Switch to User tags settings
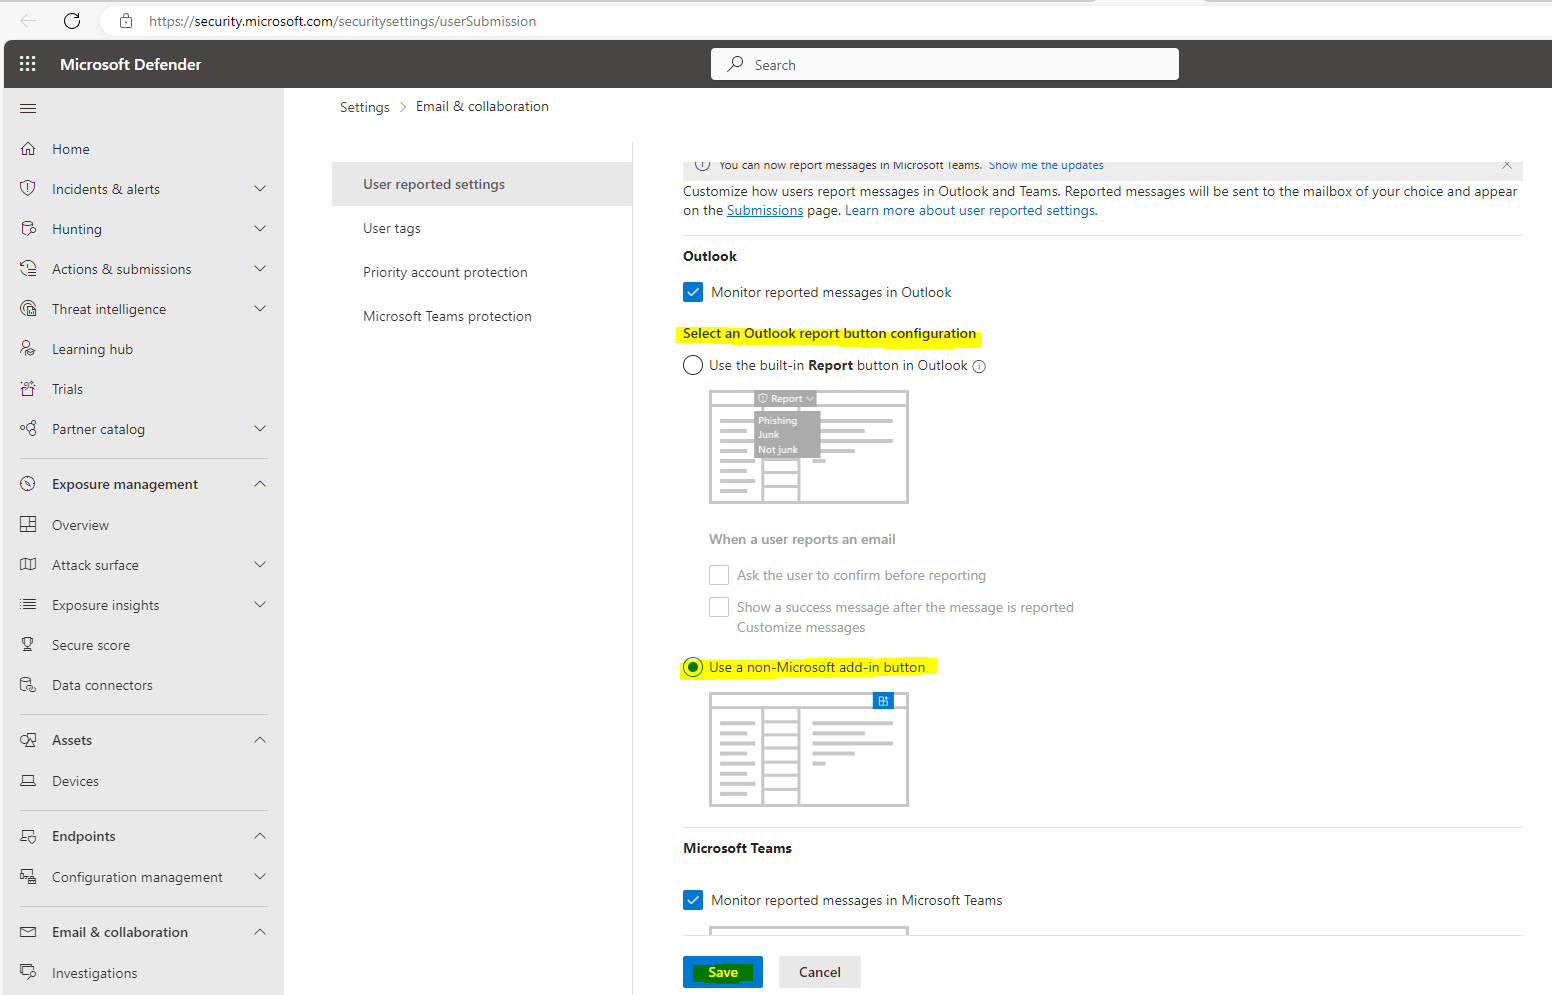1552x995 pixels. (391, 228)
